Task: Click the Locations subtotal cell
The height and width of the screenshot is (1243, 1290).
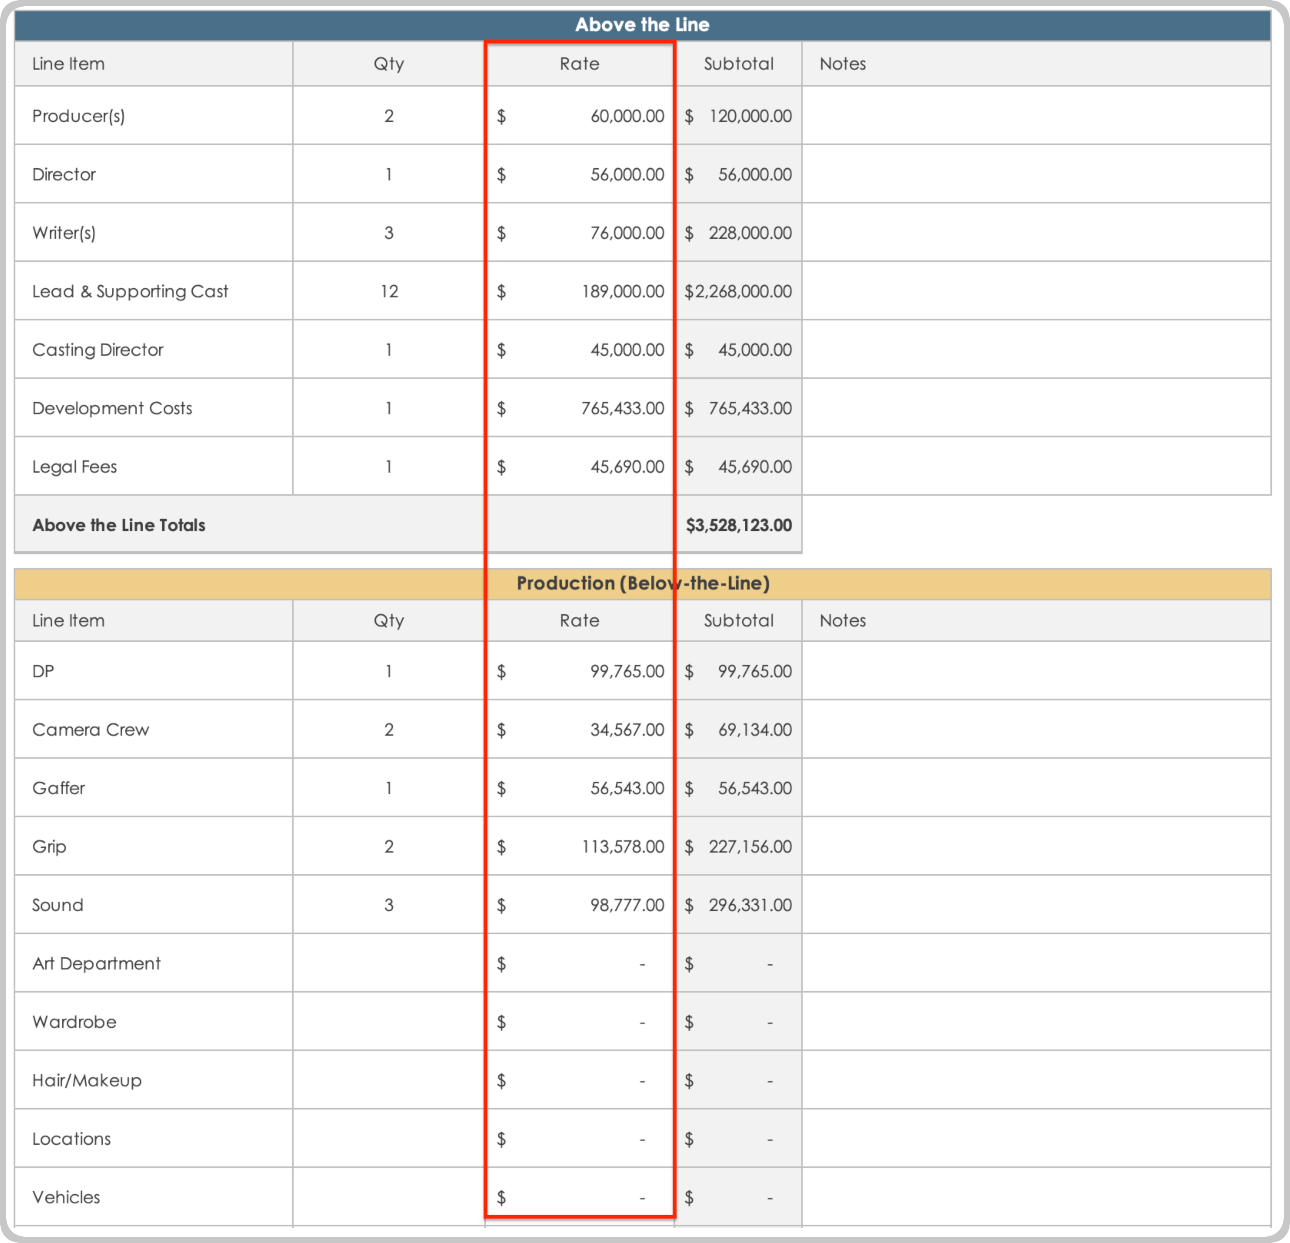Action: click(x=738, y=1139)
